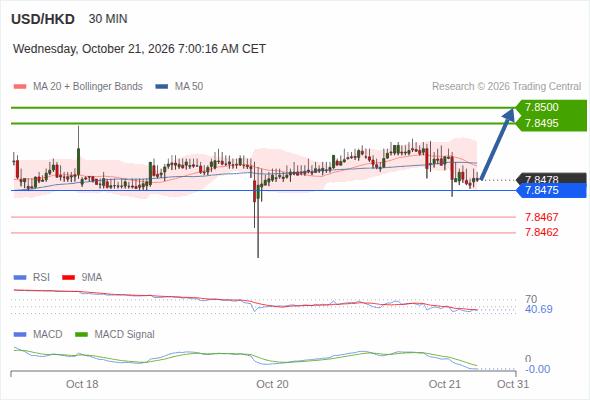The width and height of the screenshot is (590, 400).
Task: Click the 9MA legend label
Action: (x=92, y=277)
